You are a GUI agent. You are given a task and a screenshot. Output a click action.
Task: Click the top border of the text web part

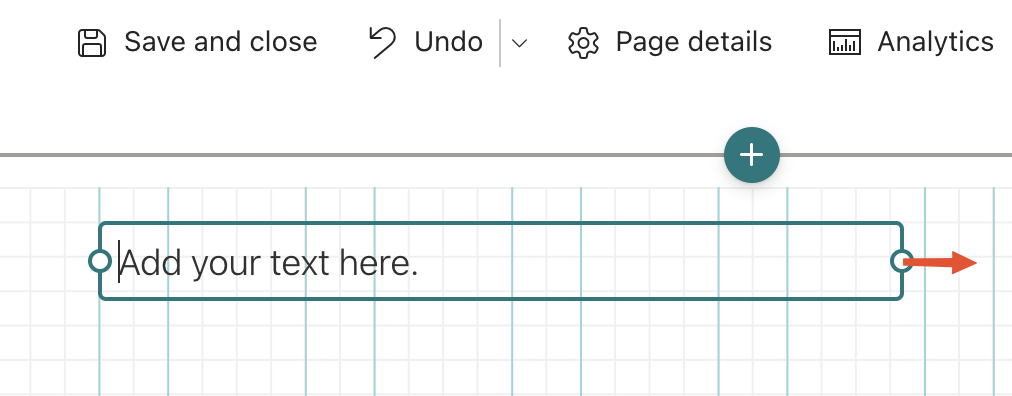pos(501,224)
